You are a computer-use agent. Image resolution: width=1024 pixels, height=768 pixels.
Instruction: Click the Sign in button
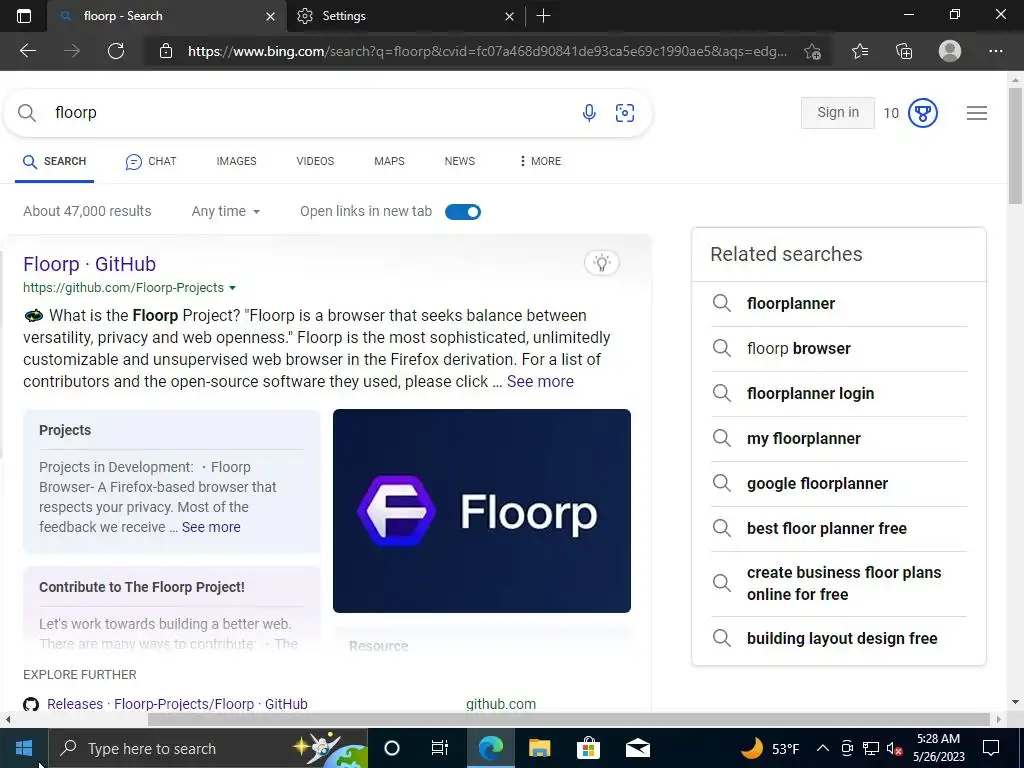point(838,113)
